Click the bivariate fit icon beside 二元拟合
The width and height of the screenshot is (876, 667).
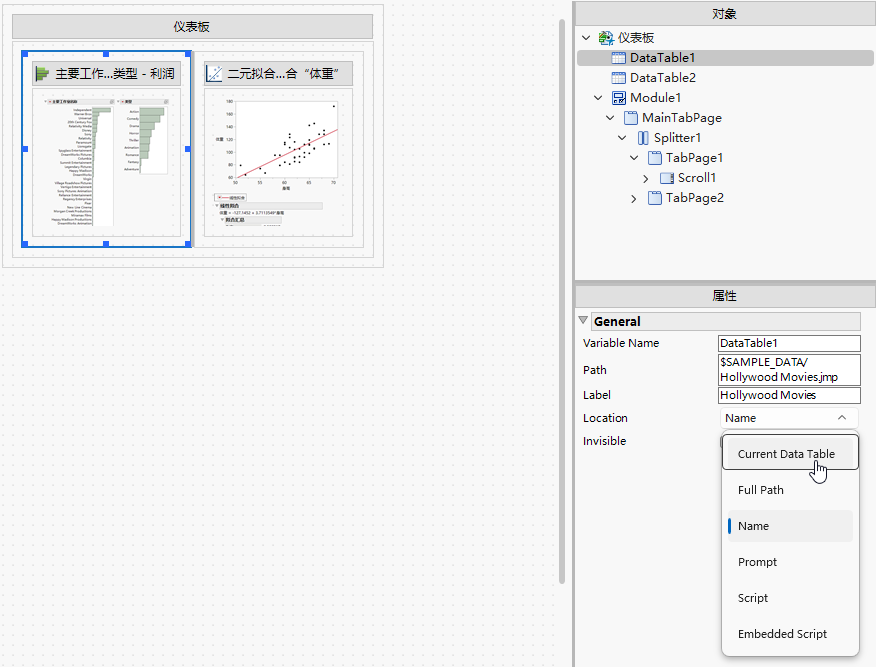pos(214,74)
